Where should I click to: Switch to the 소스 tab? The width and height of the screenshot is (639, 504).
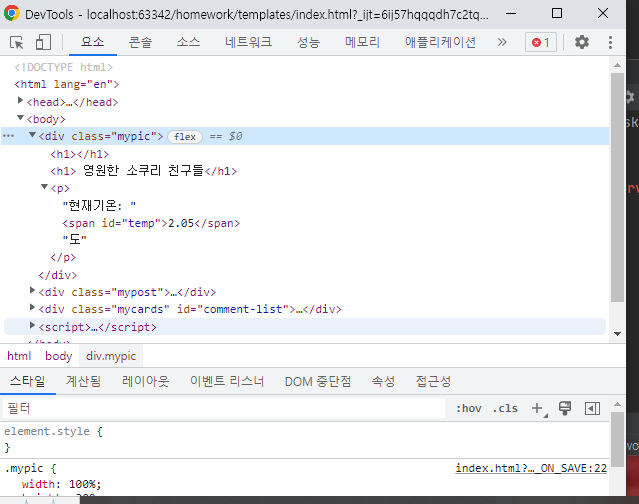click(188, 42)
